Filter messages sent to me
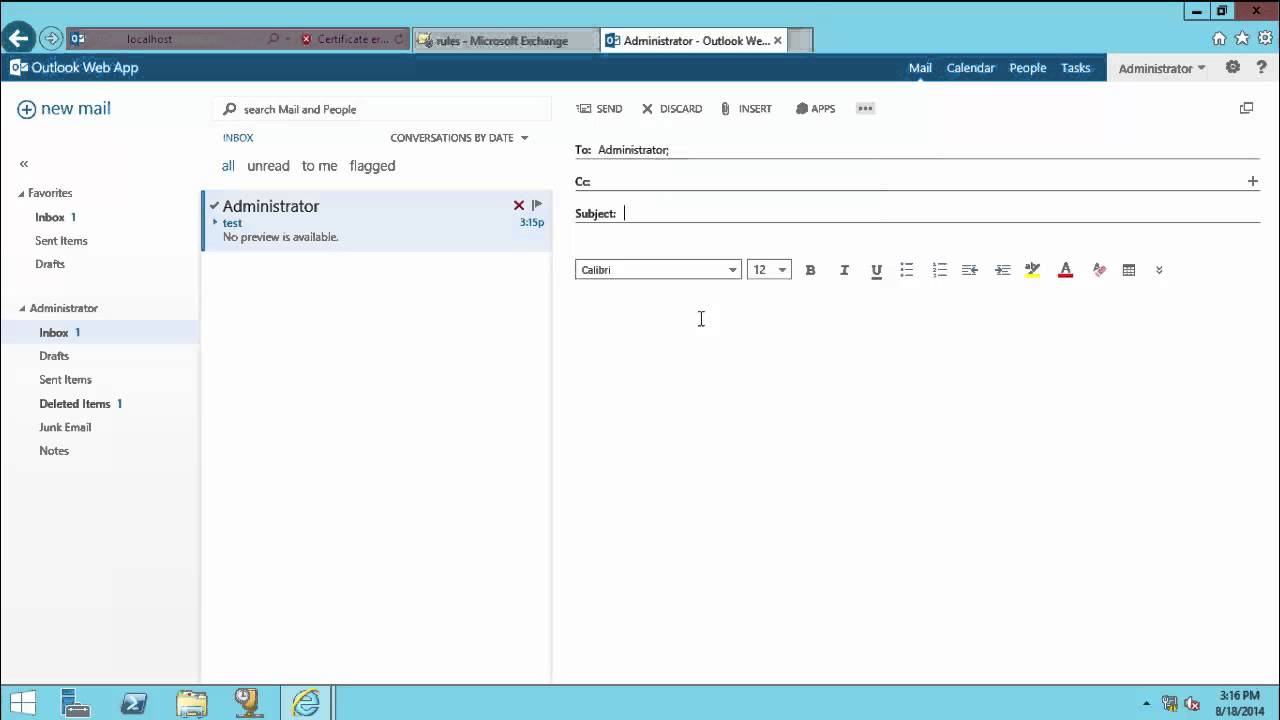The height and width of the screenshot is (720, 1280). [319, 166]
